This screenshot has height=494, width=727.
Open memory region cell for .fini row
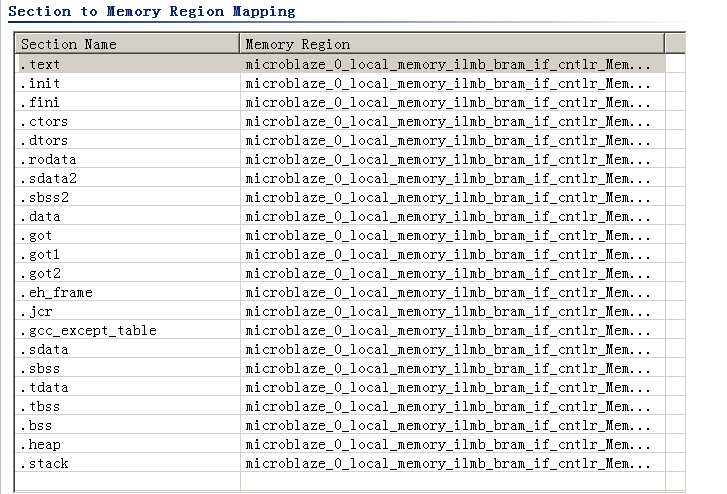point(453,102)
